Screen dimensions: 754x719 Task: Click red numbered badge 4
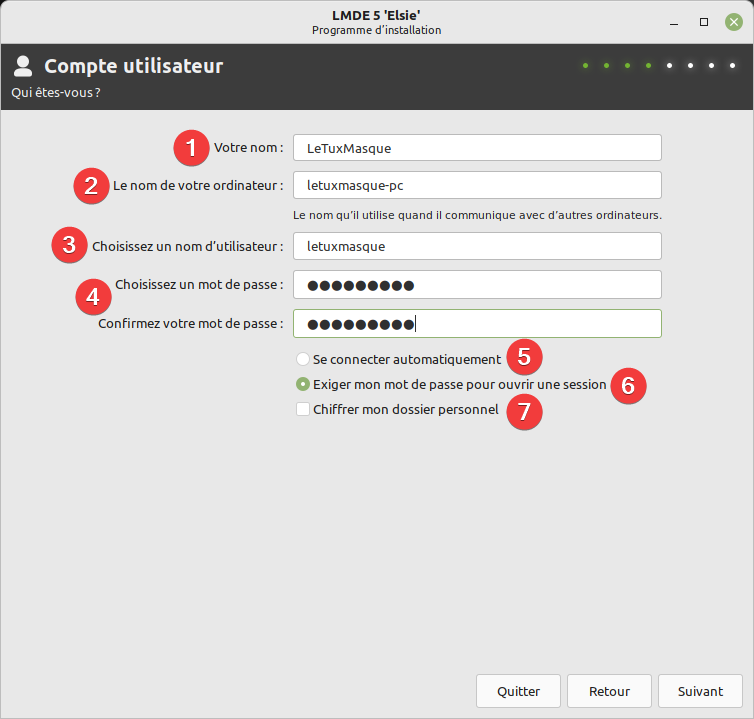[93, 297]
